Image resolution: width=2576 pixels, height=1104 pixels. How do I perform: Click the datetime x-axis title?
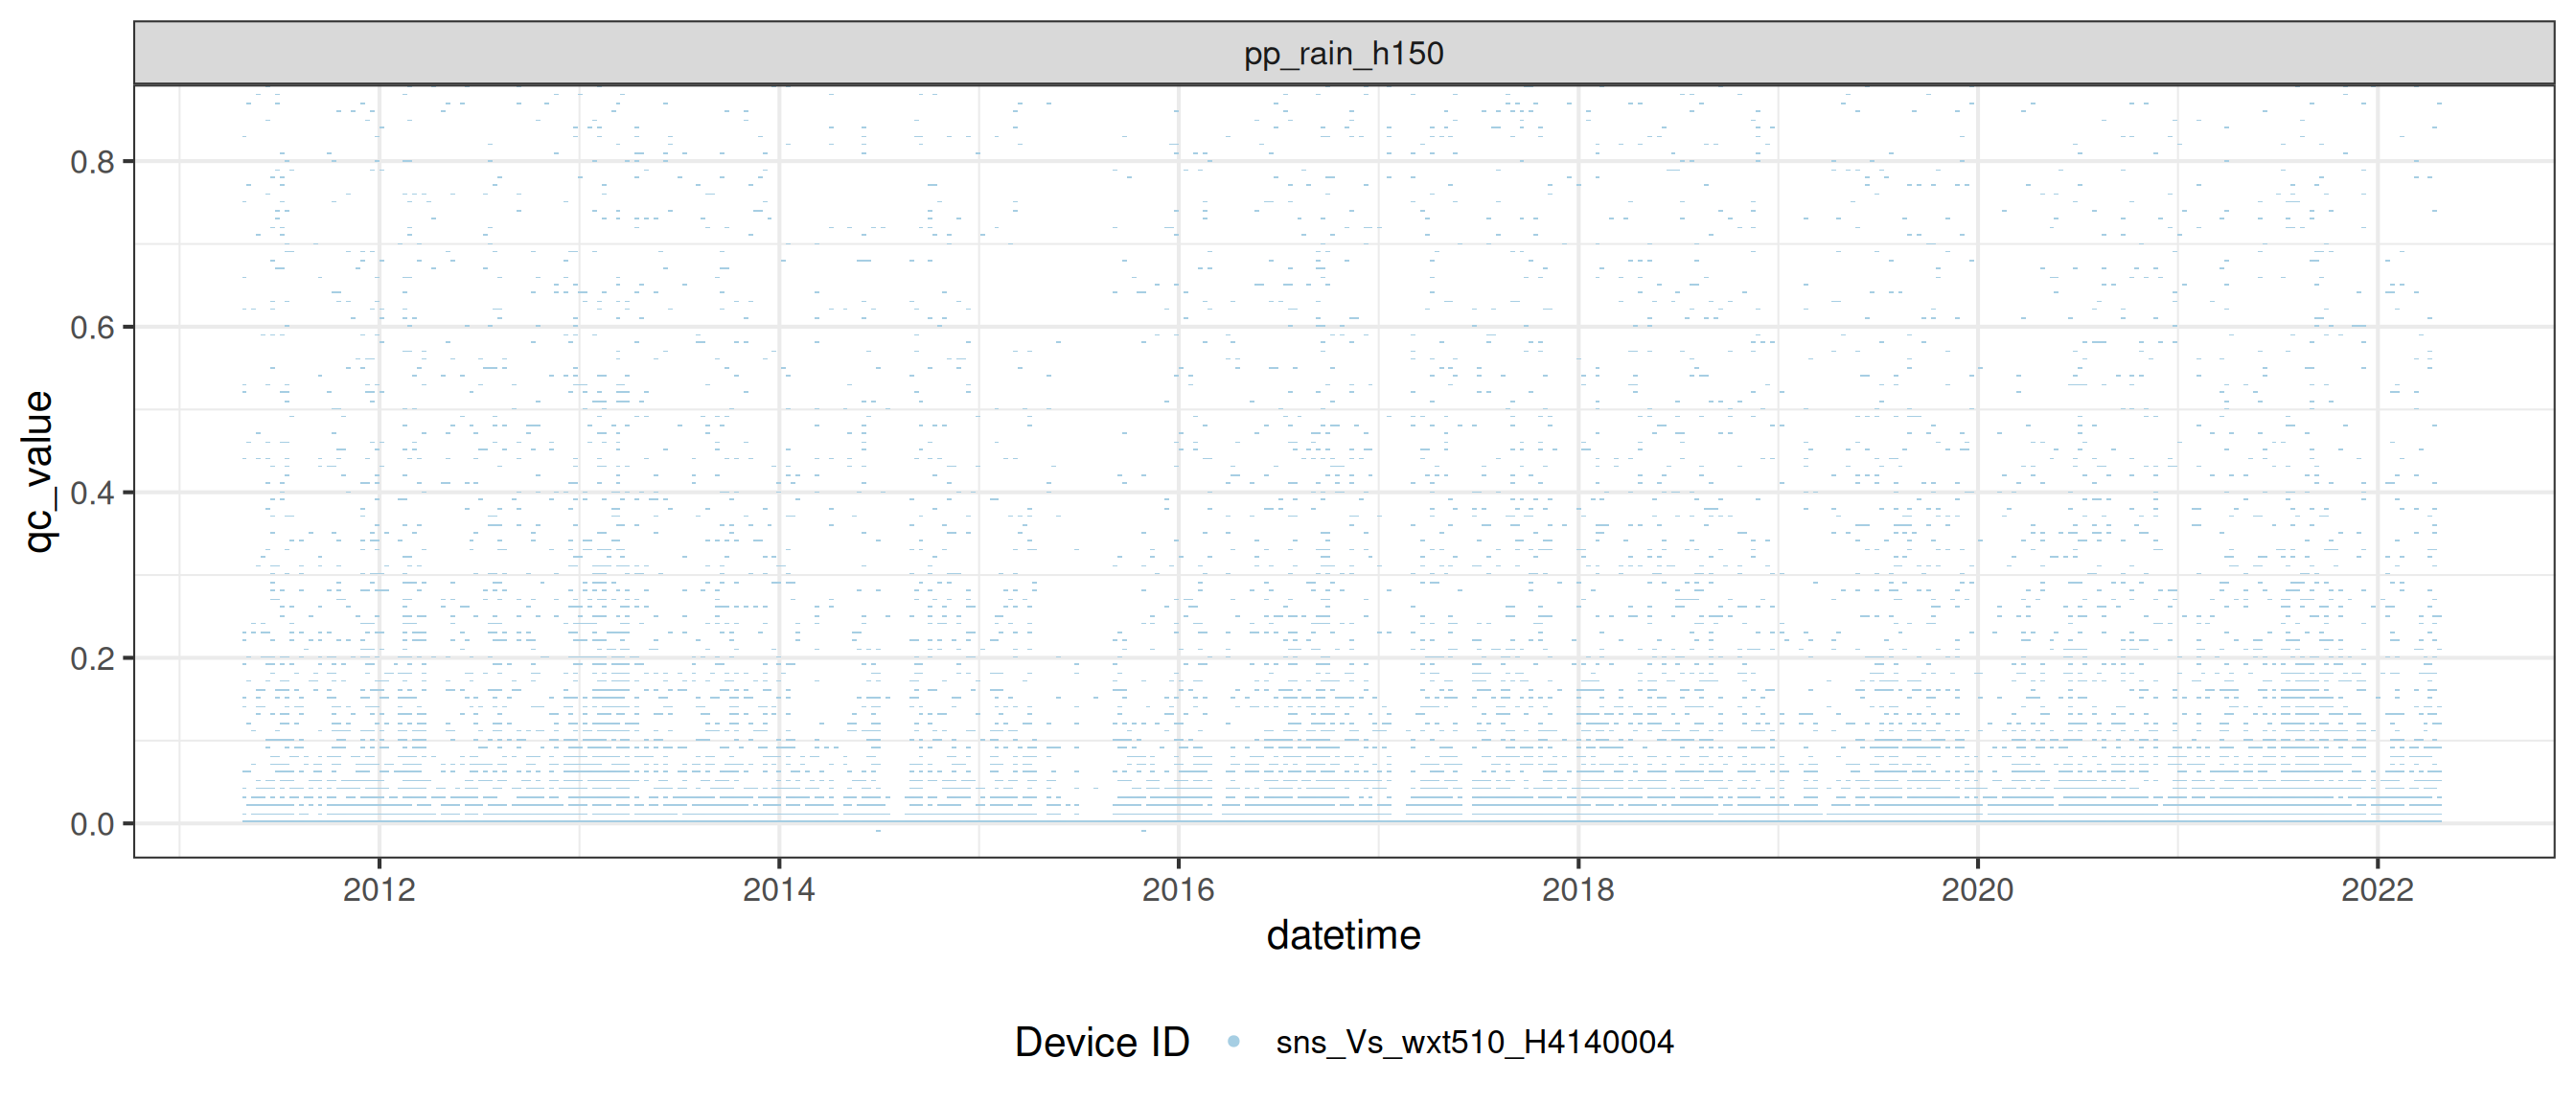(x=1343, y=935)
